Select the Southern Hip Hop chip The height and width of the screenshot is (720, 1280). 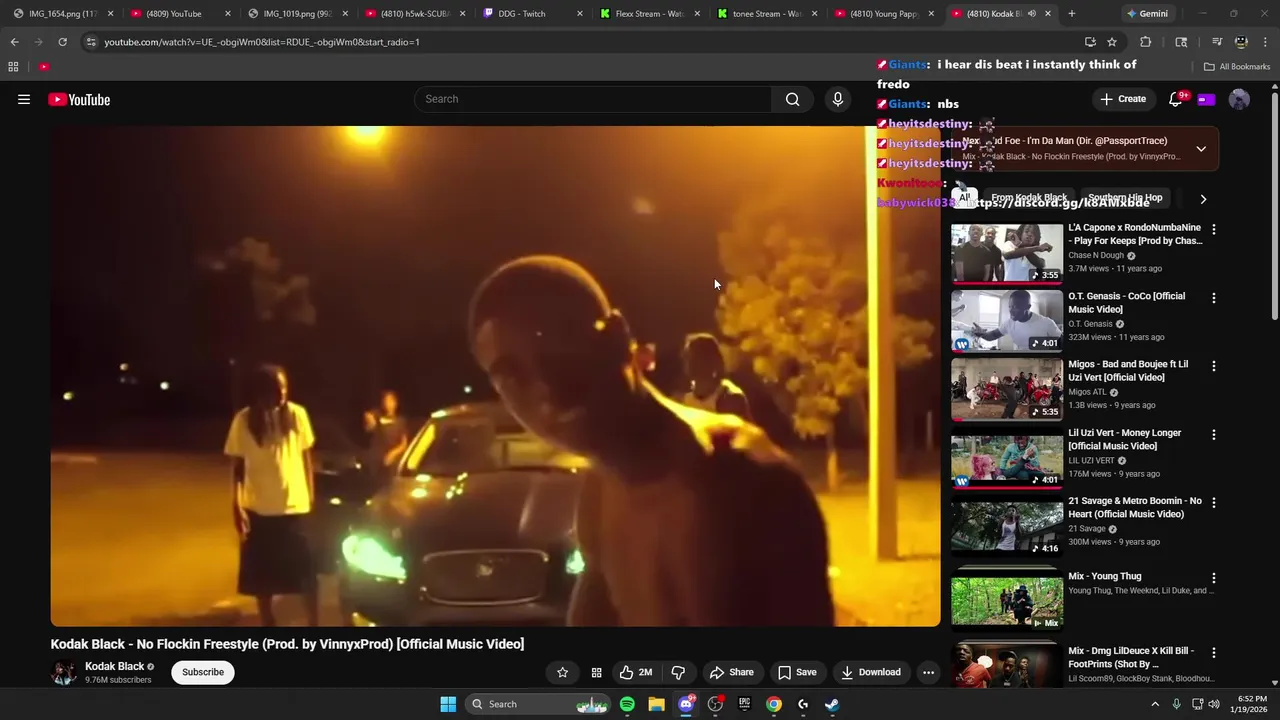(1125, 198)
